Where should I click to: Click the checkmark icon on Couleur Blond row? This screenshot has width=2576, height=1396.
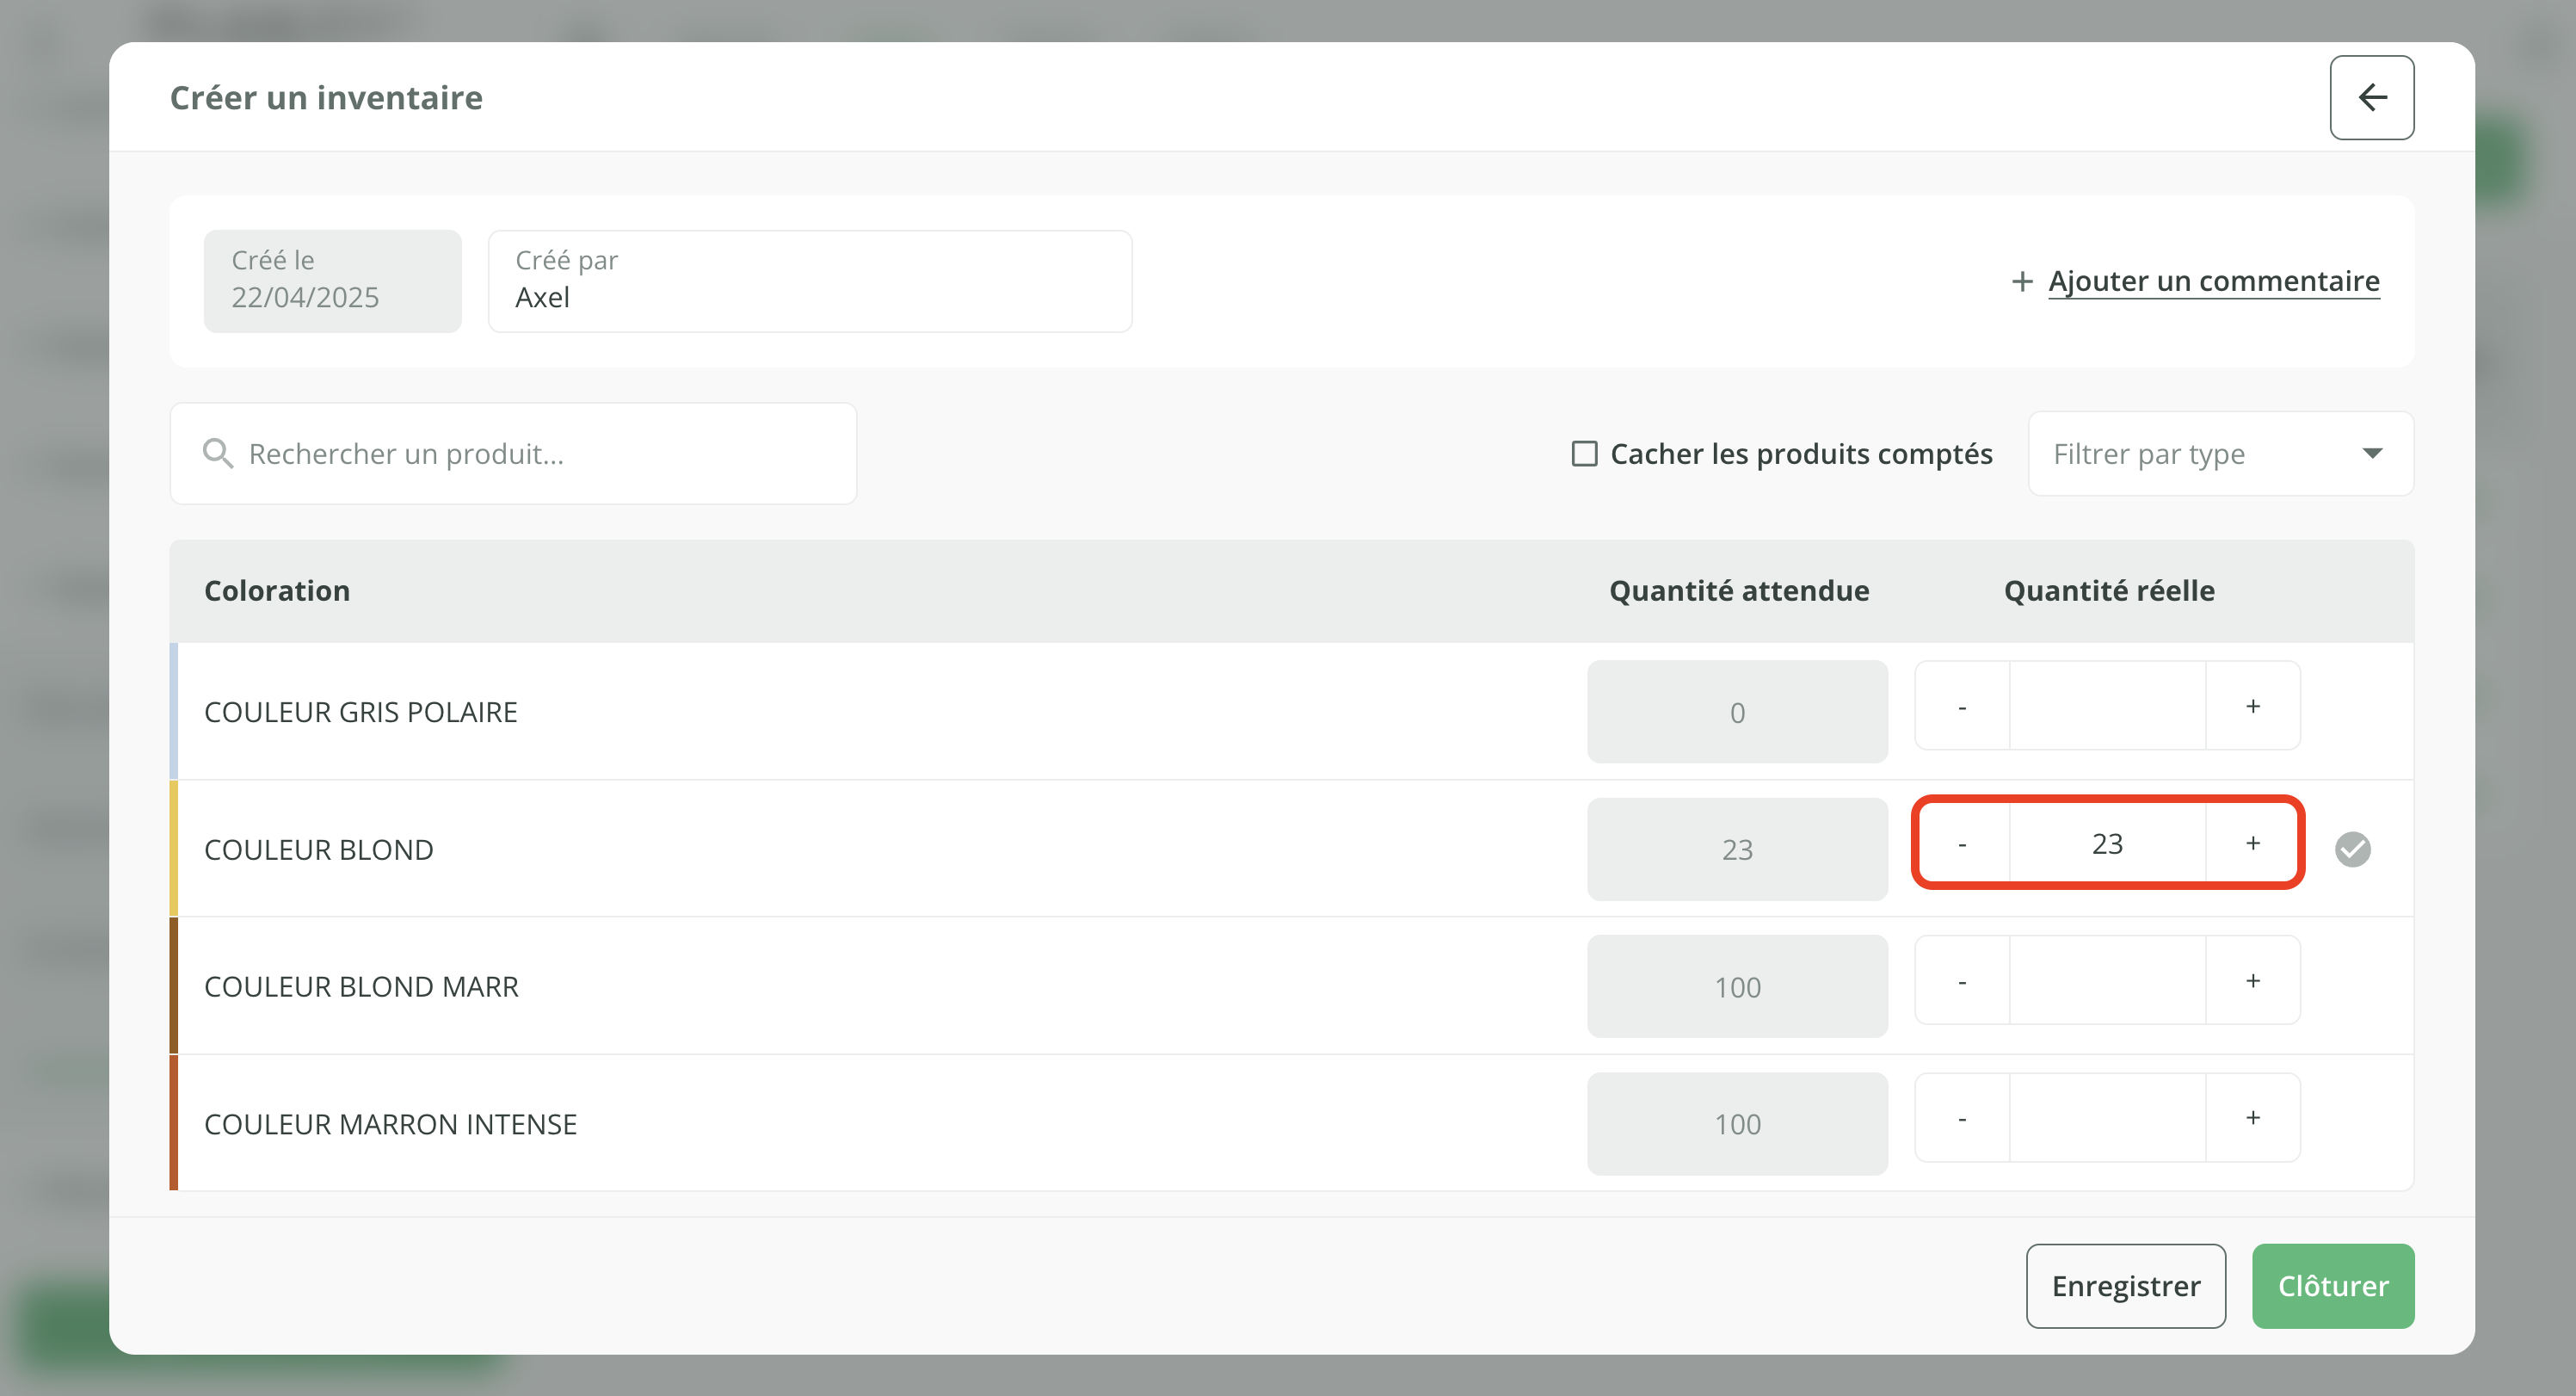coord(2352,849)
